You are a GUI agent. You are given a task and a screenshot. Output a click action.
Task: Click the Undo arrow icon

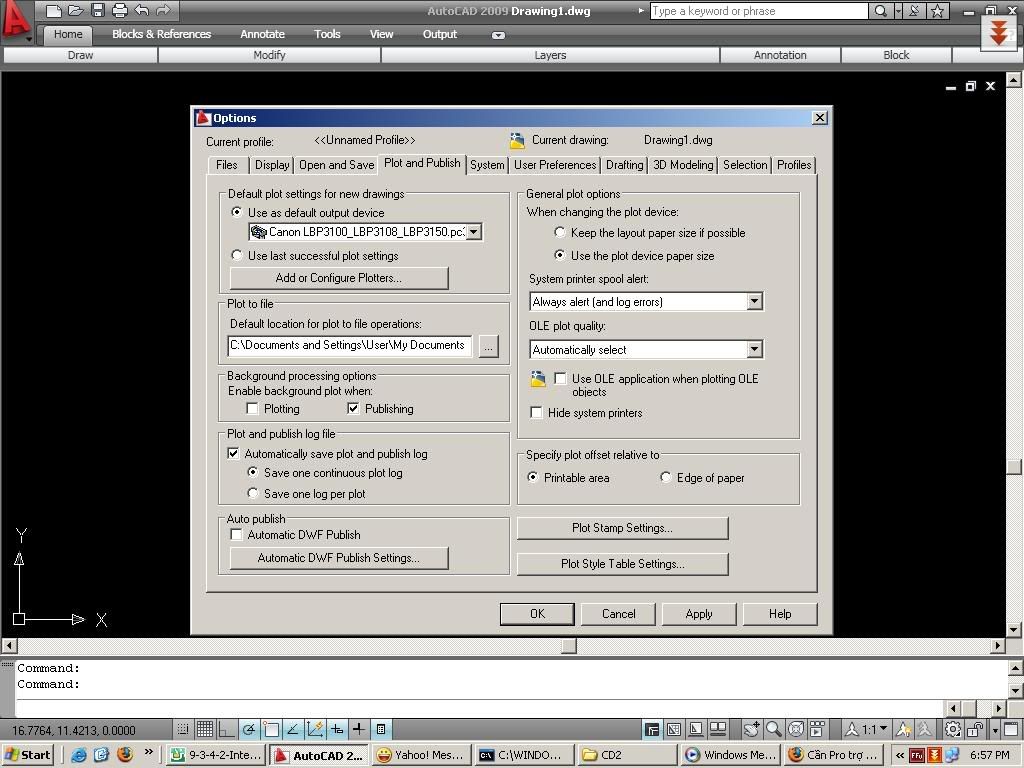click(x=142, y=10)
